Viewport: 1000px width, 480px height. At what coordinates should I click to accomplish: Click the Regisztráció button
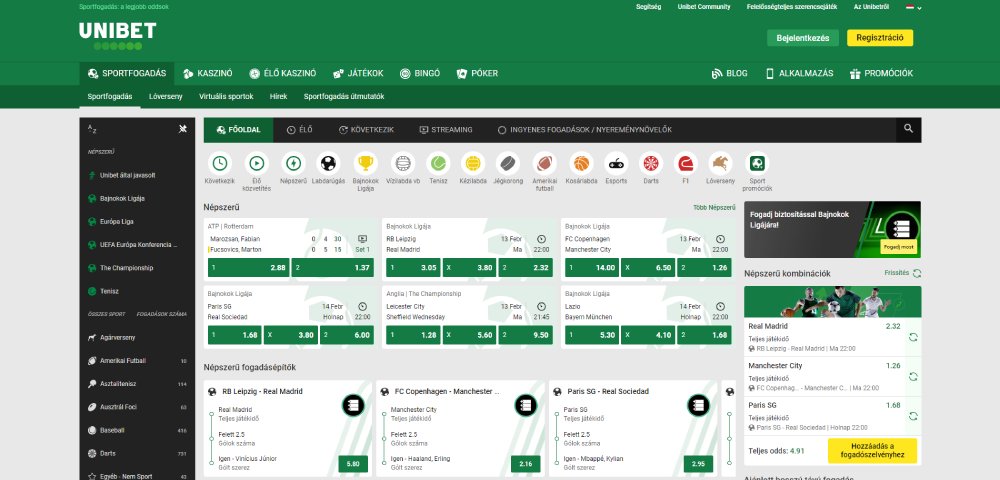click(x=879, y=38)
